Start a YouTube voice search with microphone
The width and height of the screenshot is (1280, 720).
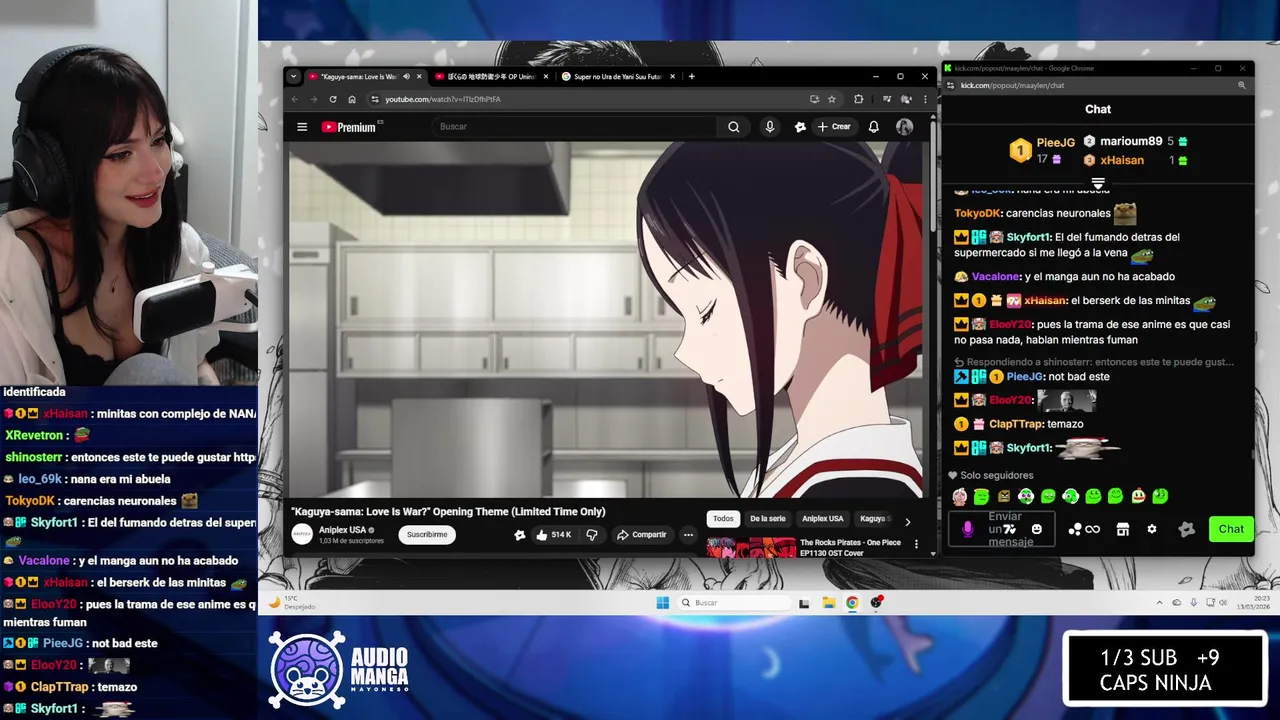coord(769,127)
